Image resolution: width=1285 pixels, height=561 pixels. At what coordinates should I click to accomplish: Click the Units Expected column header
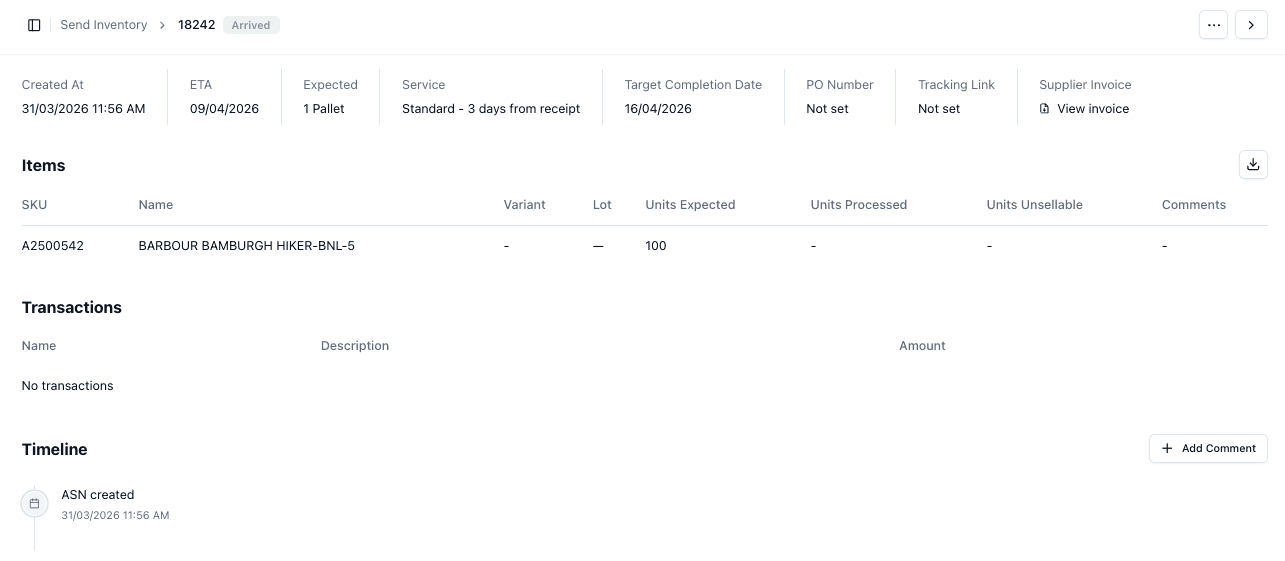coord(690,205)
